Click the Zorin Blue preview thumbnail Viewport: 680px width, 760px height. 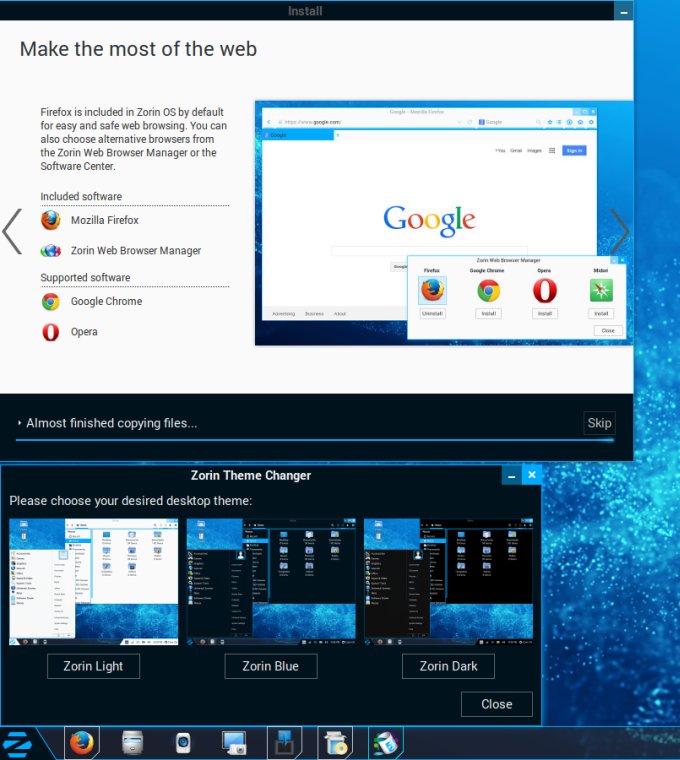[x=271, y=582]
